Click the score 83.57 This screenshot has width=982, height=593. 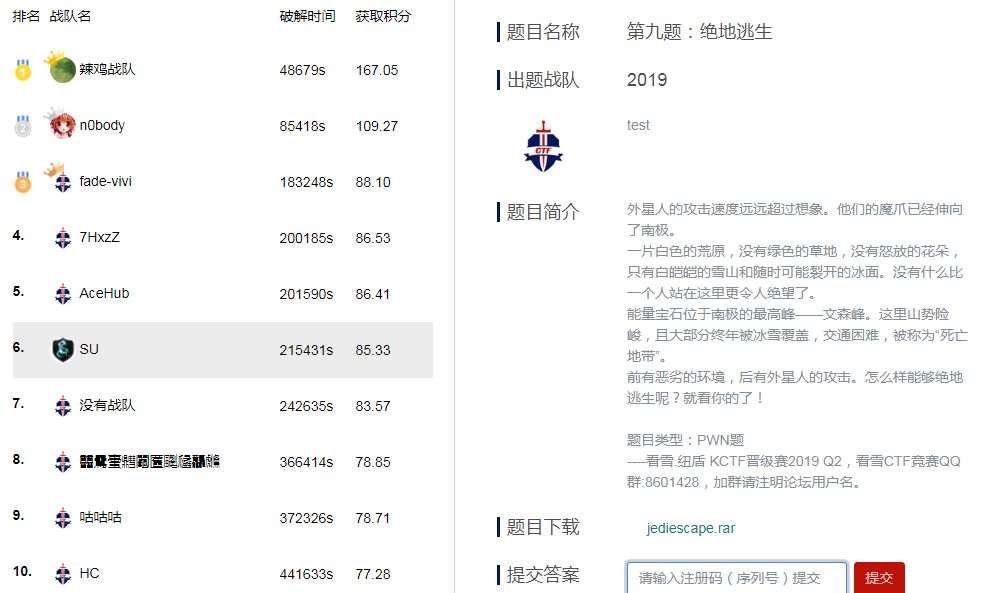pyautogui.click(x=373, y=406)
